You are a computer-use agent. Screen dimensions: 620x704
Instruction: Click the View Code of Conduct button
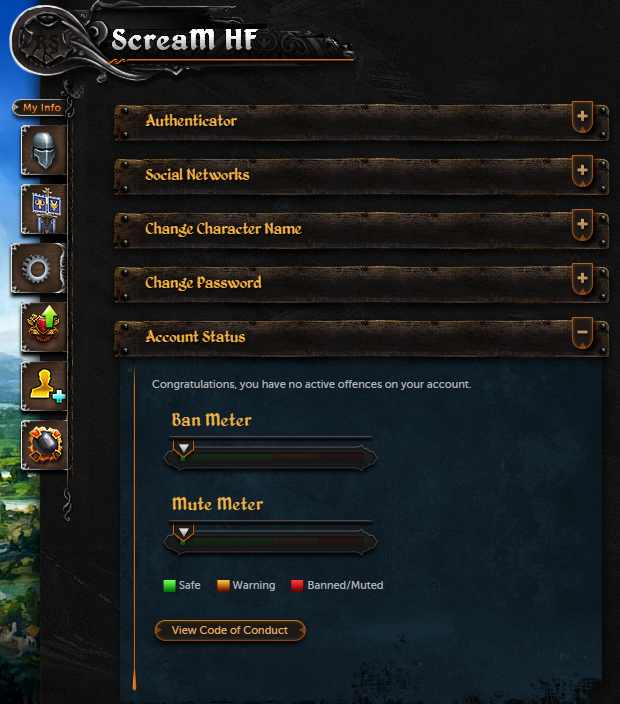coord(230,630)
